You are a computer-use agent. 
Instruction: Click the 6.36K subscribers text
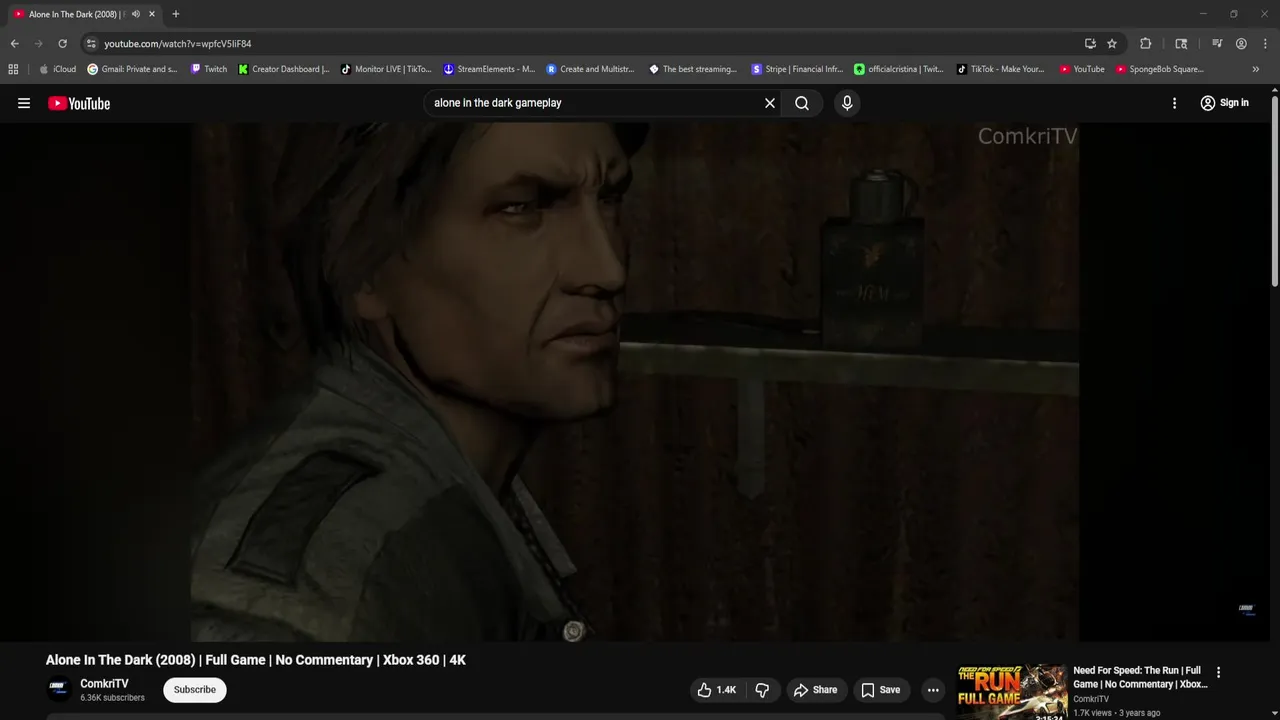112,698
